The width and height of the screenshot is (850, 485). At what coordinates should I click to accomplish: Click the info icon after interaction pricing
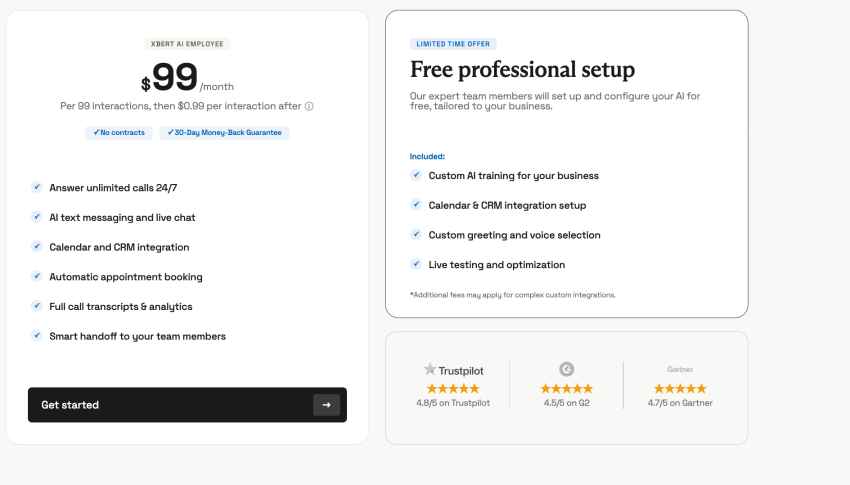(309, 106)
